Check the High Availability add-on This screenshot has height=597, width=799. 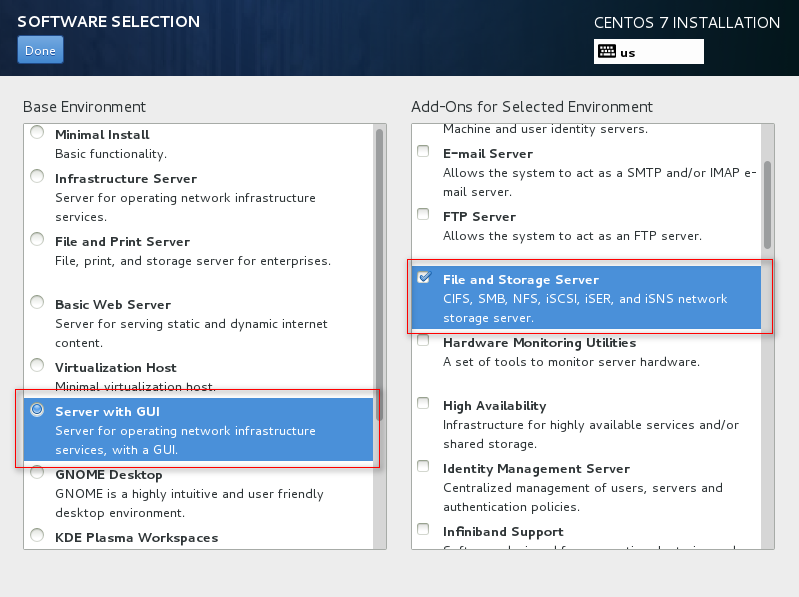click(423, 403)
